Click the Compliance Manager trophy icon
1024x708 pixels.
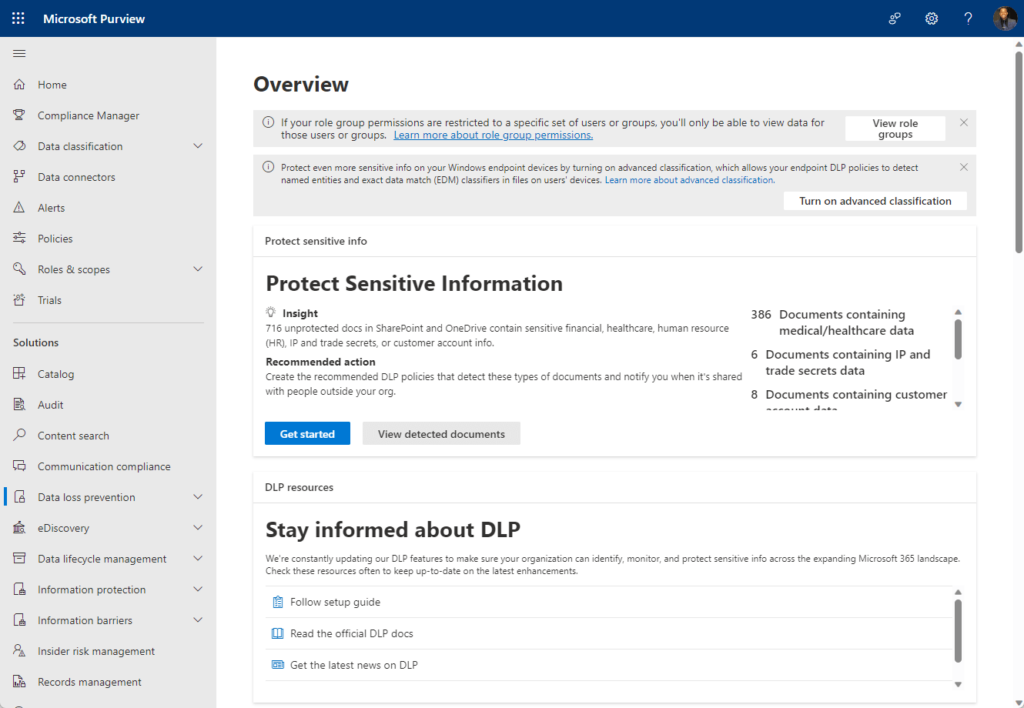coord(20,115)
